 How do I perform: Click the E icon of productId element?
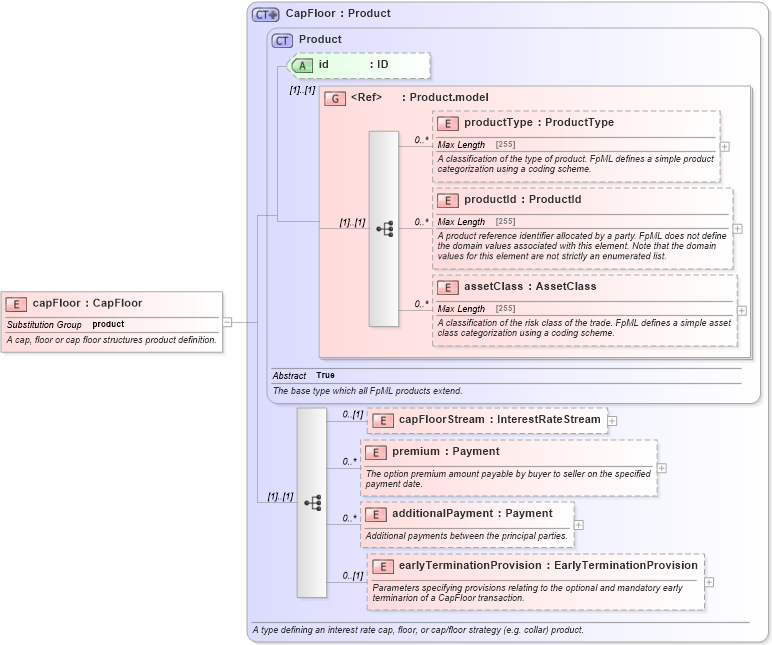(x=448, y=200)
